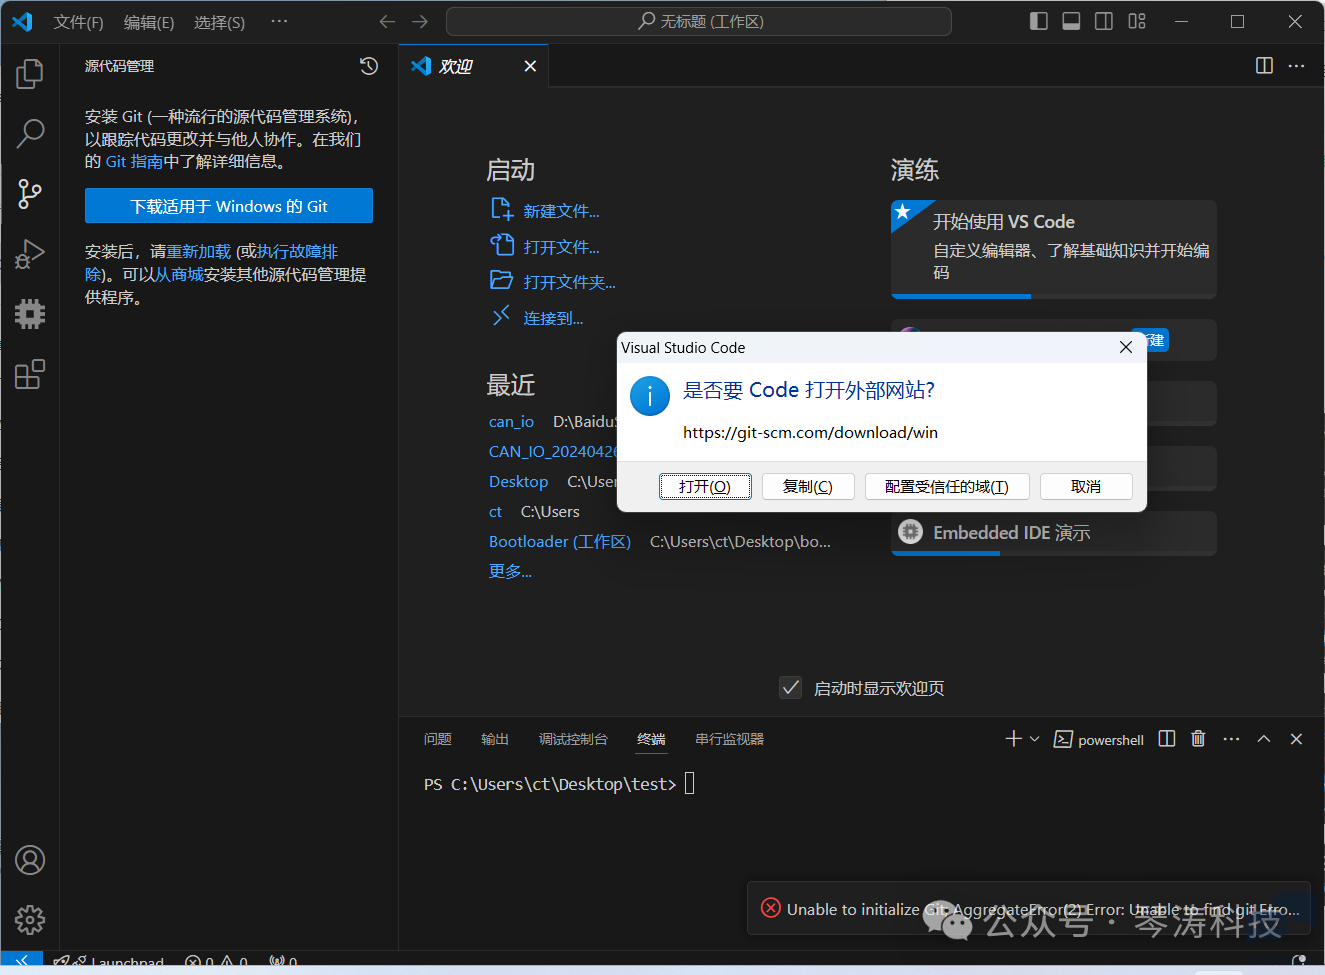Click 配置受信任的域(T) button
1325x975 pixels.
tap(947, 486)
